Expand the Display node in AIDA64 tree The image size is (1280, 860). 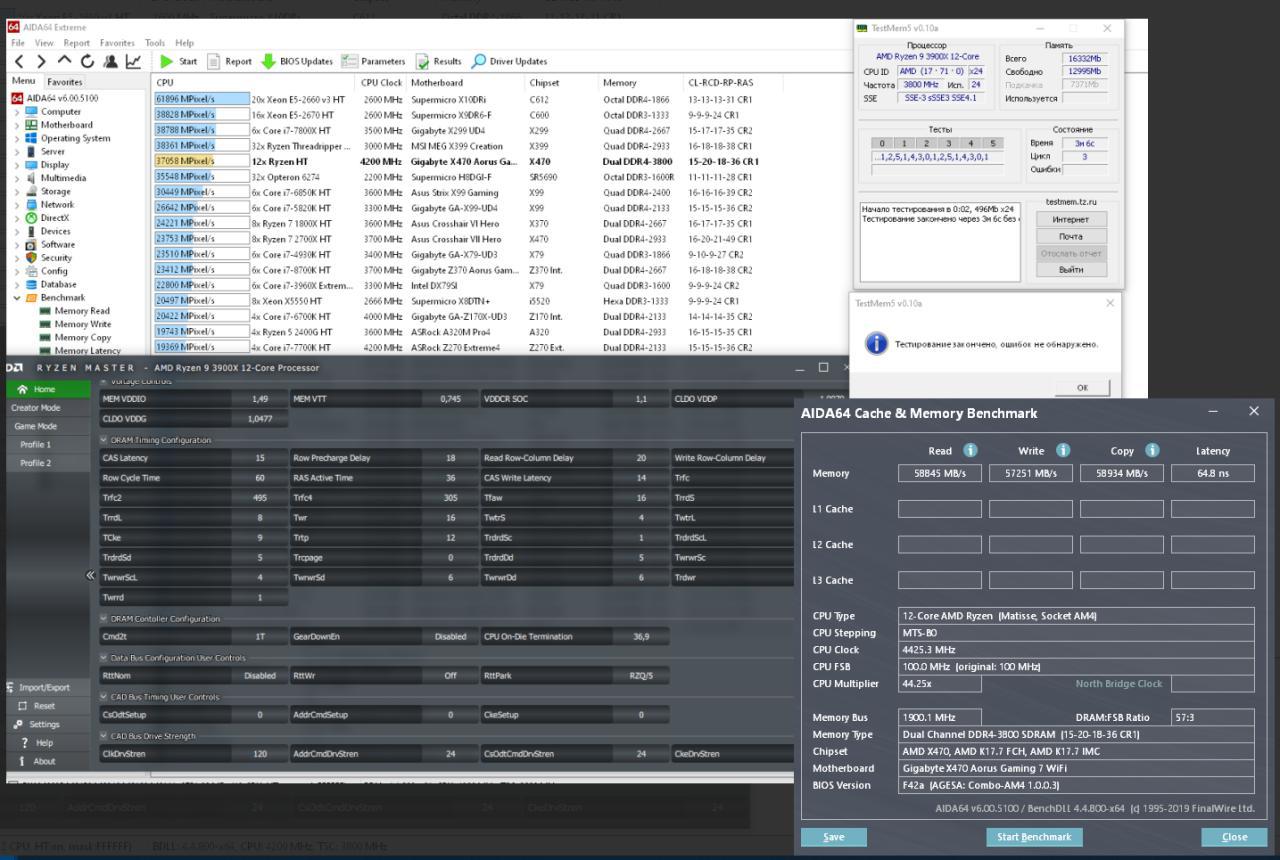point(16,165)
